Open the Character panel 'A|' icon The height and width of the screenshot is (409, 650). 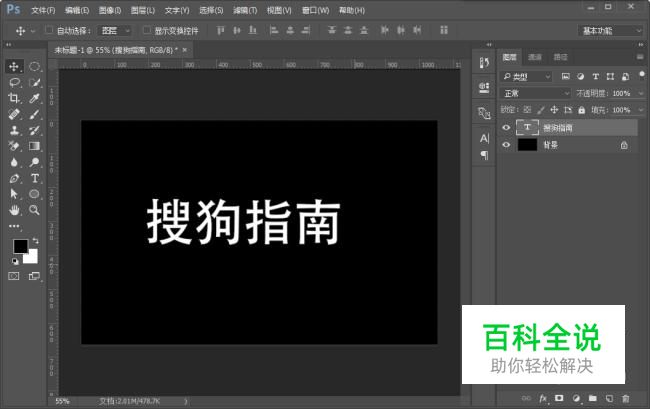[484, 138]
